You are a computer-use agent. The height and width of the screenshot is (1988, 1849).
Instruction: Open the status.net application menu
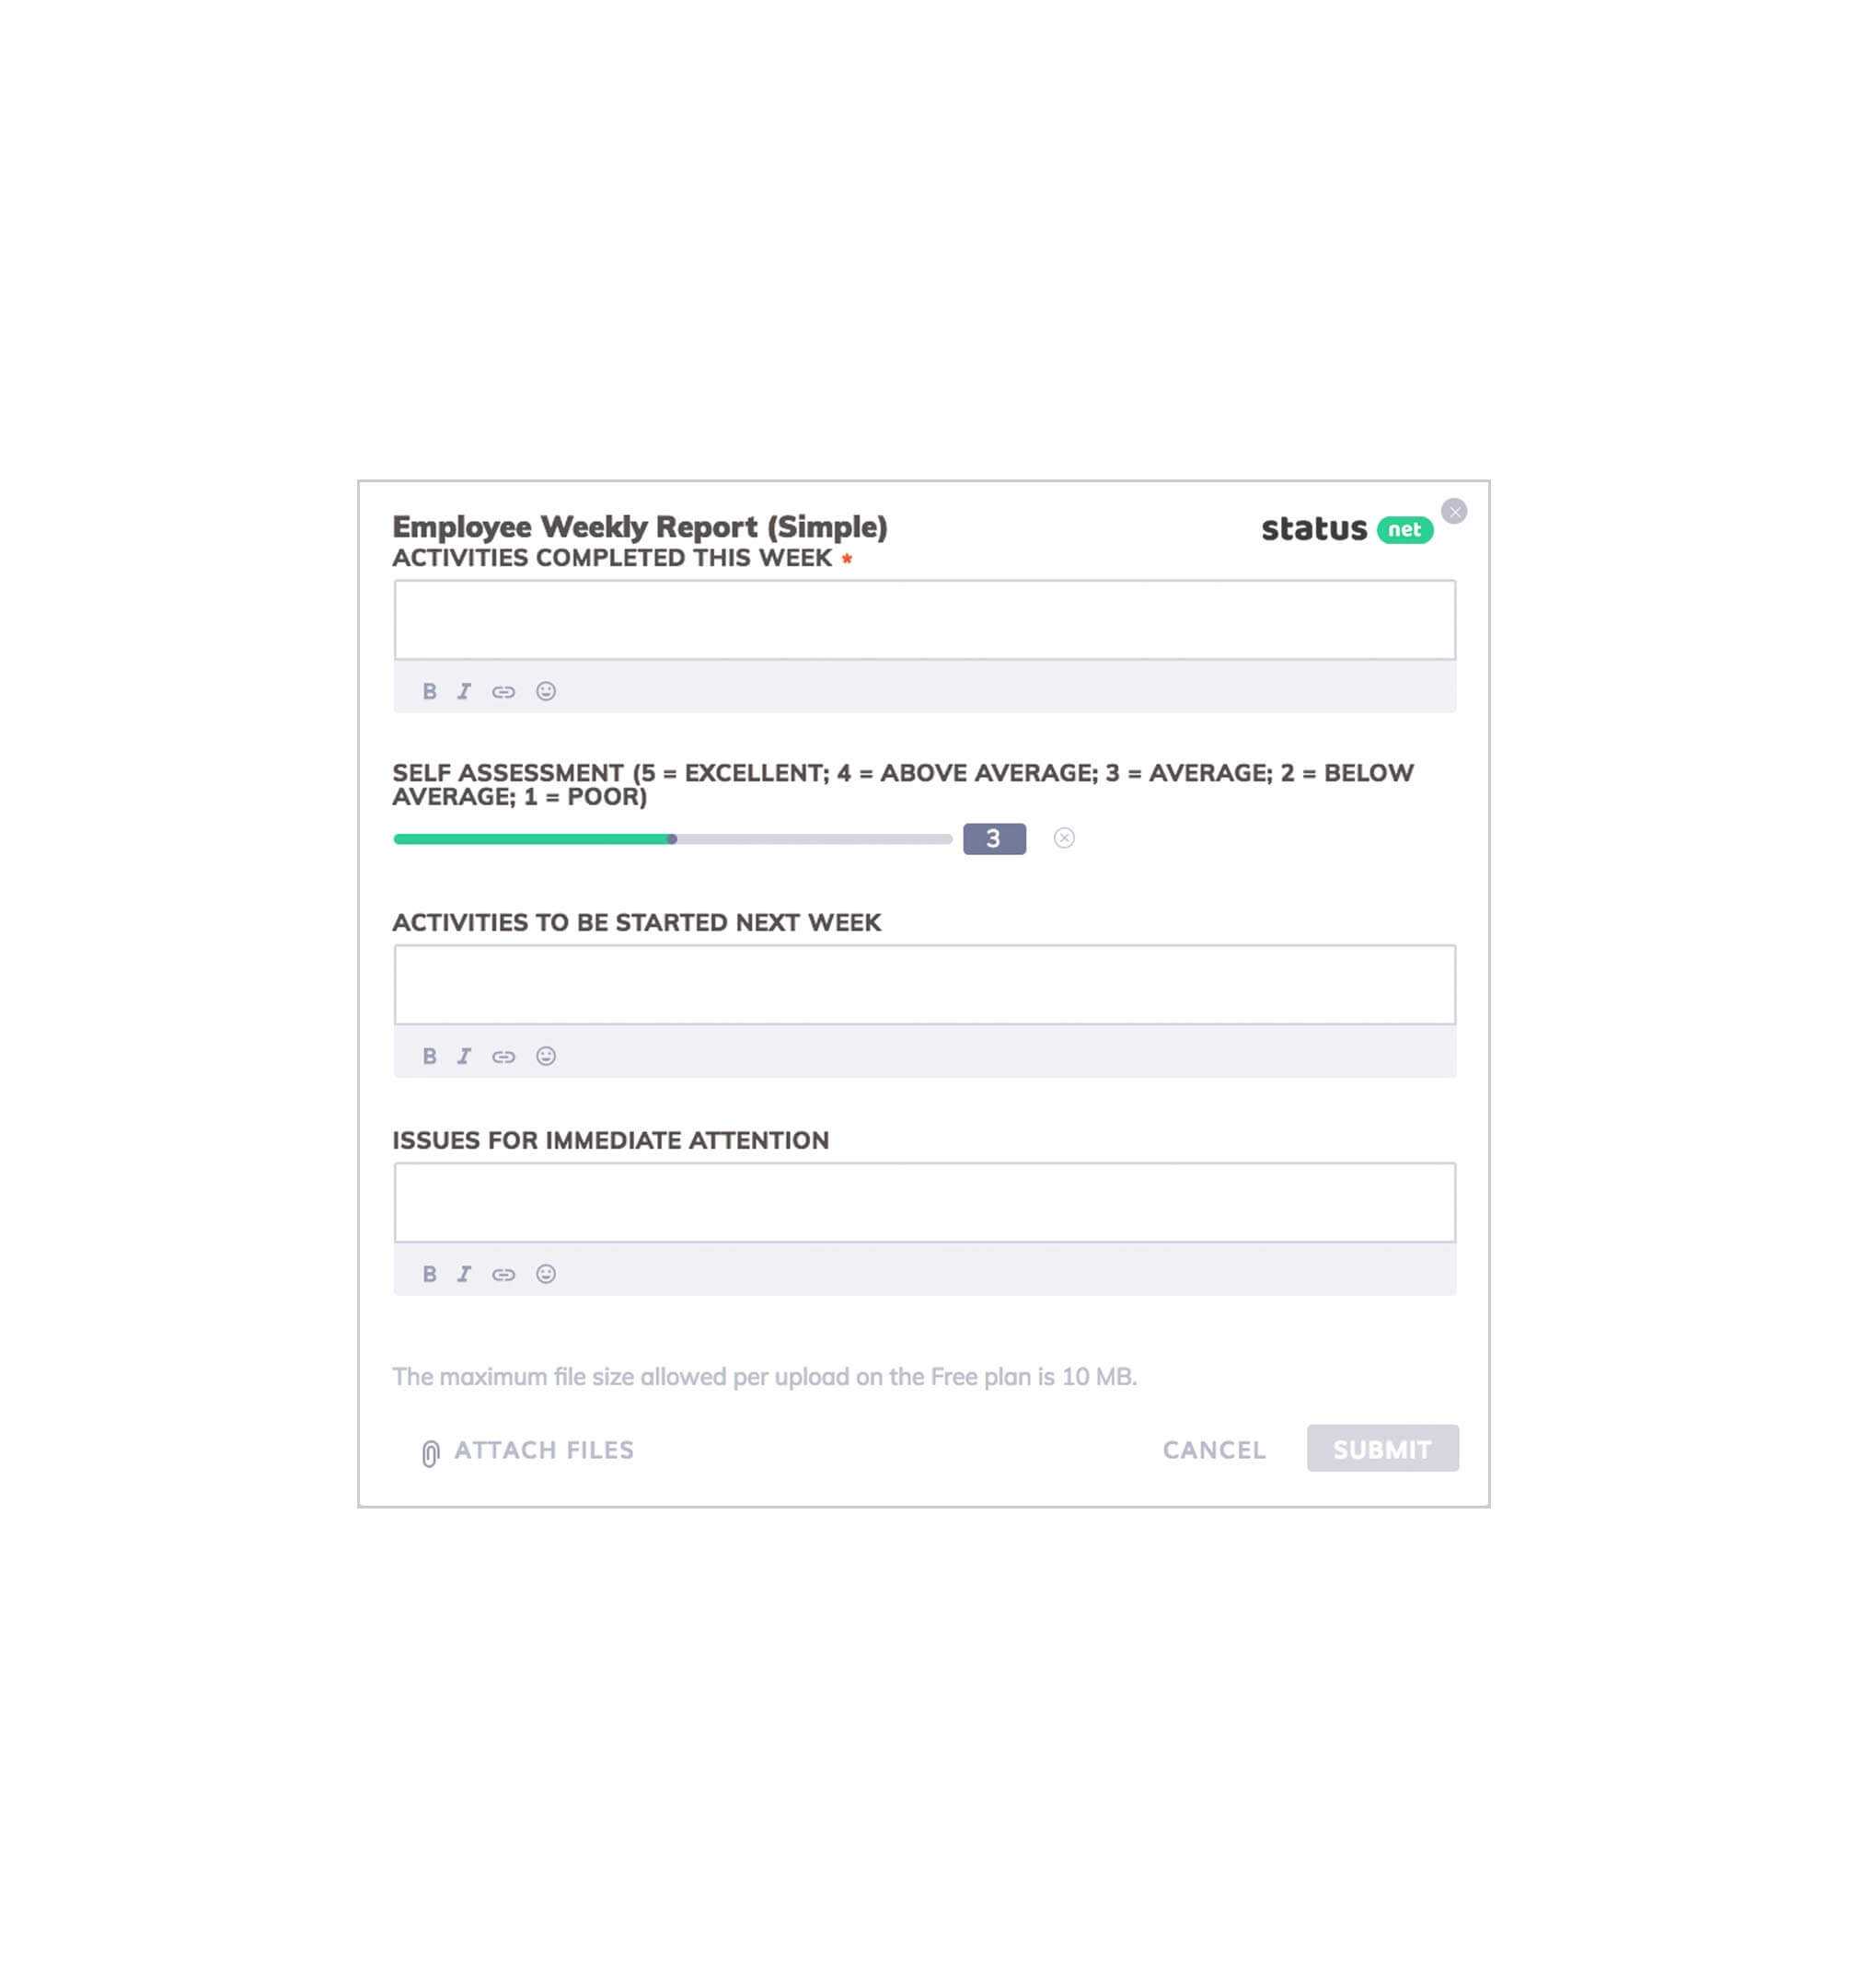point(1345,526)
